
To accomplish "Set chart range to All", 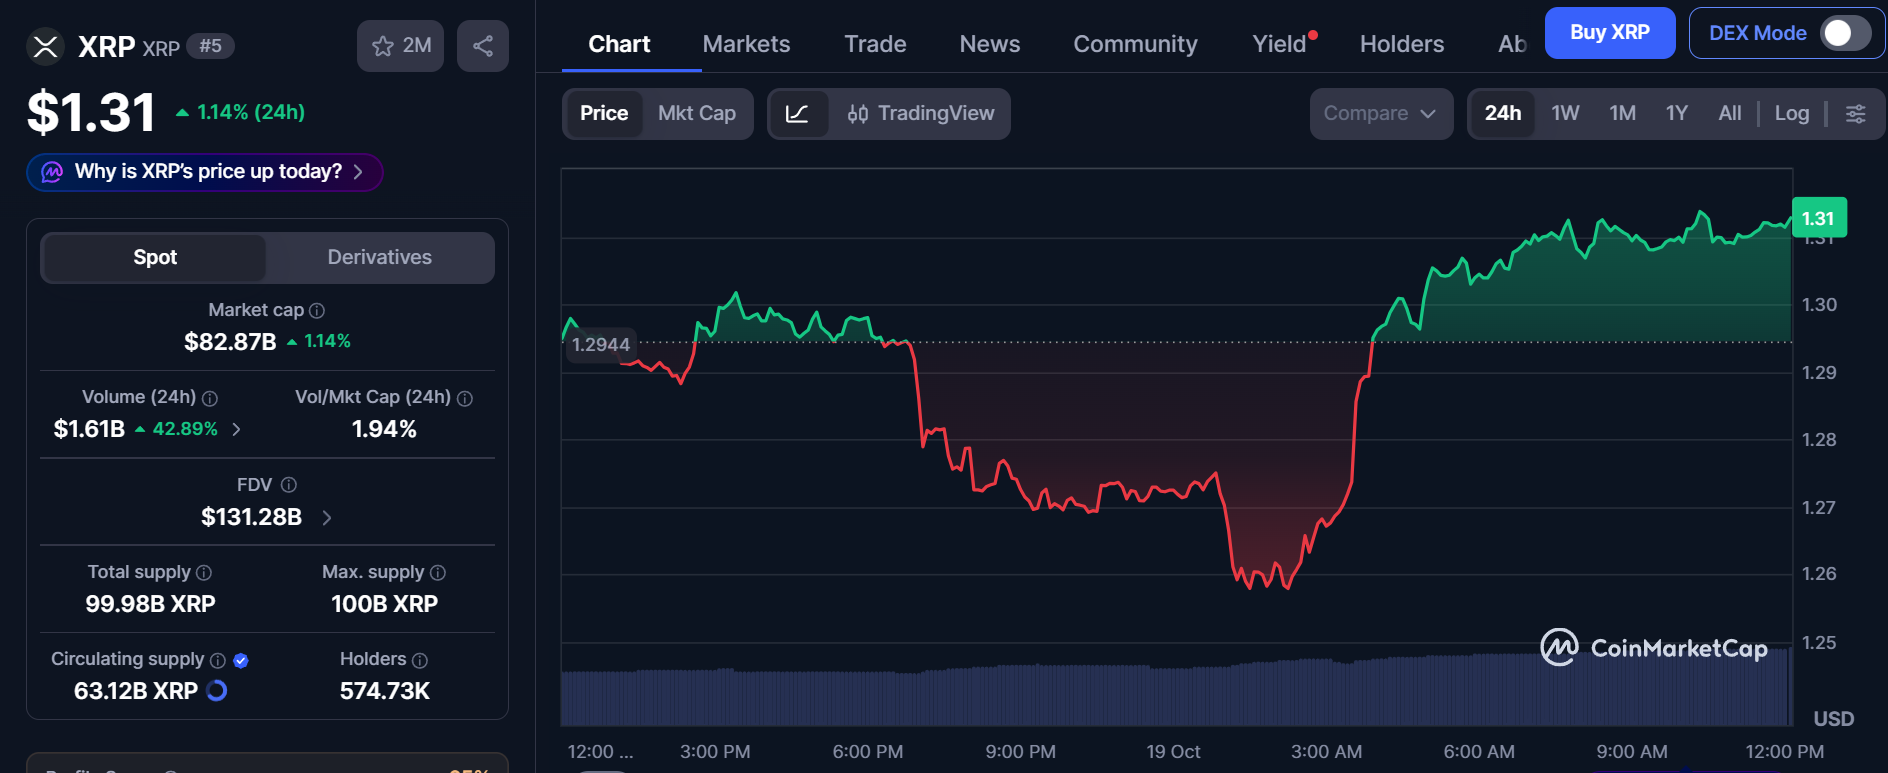I will point(1730,114).
